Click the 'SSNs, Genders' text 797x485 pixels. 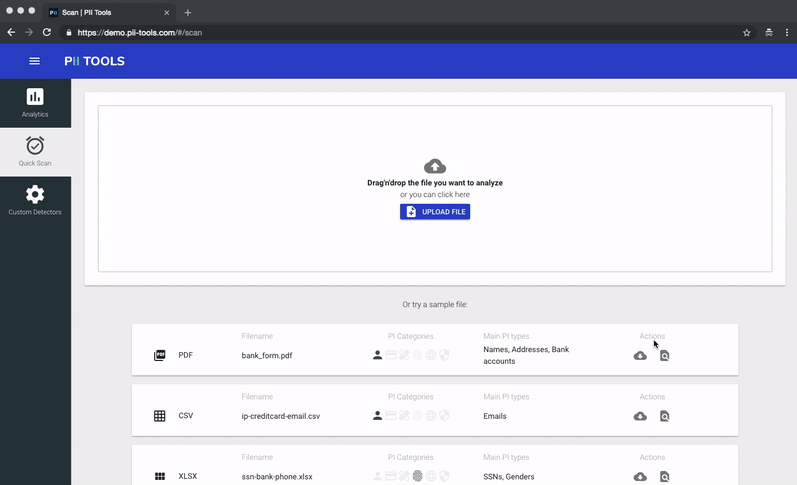point(509,476)
